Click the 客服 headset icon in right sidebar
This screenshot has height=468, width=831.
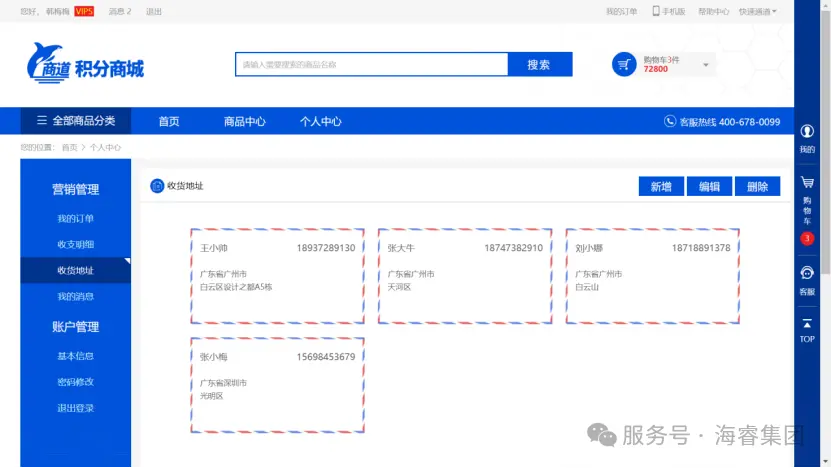807,273
